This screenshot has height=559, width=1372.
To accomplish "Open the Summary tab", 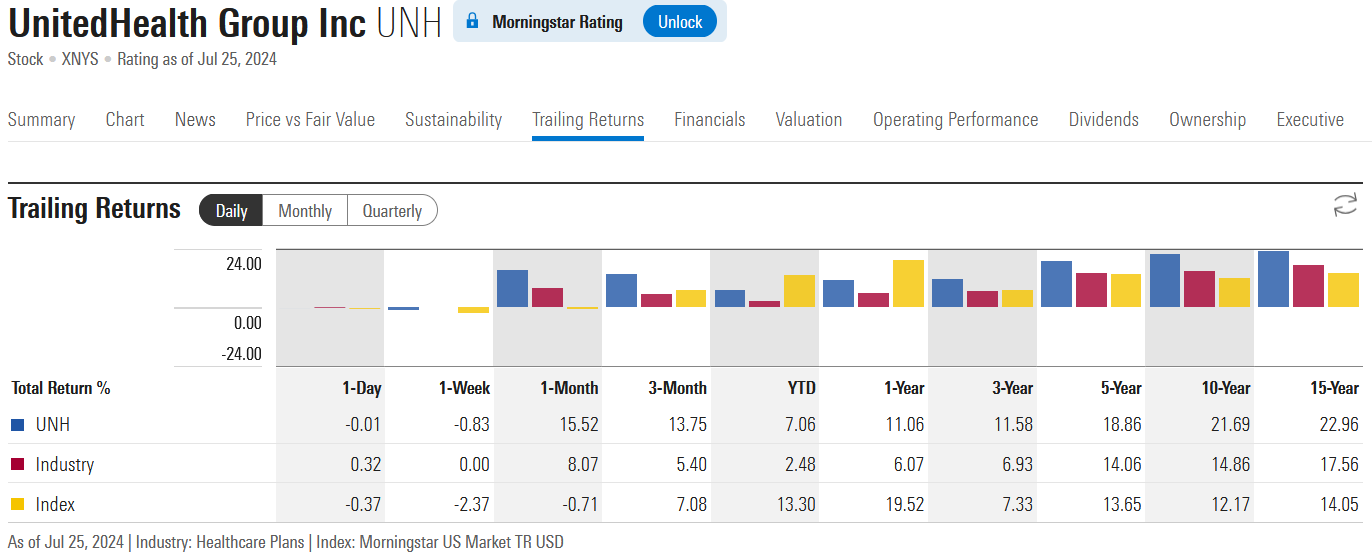I will pos(41,119).
